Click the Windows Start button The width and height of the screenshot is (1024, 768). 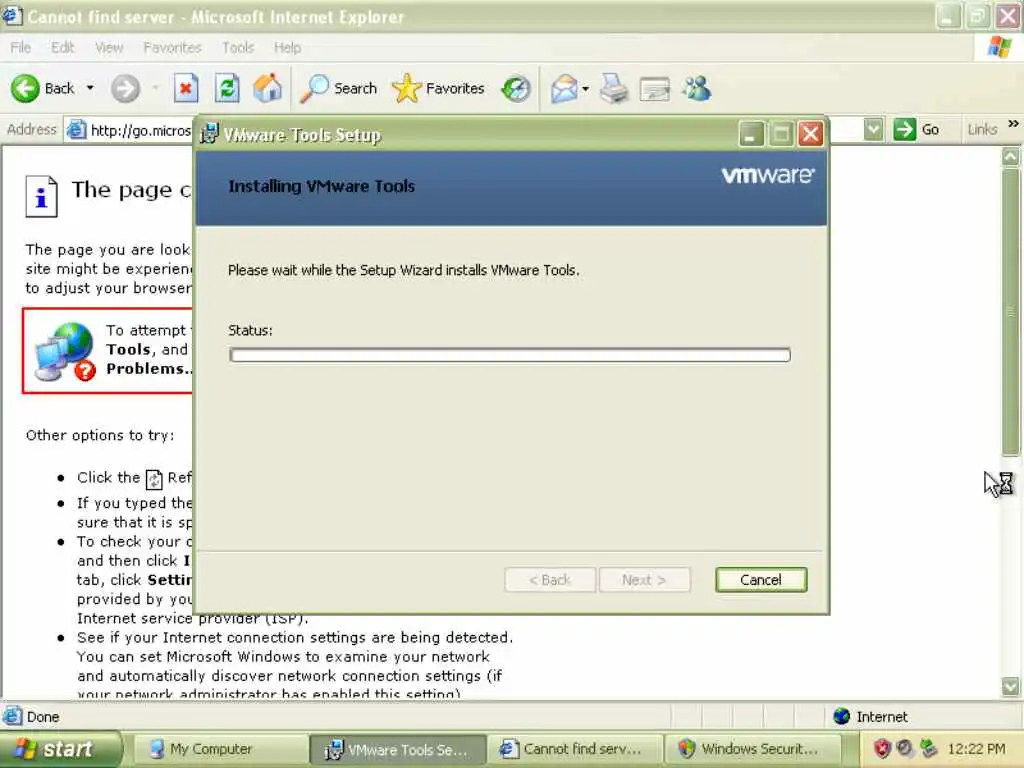click(61, 749)
